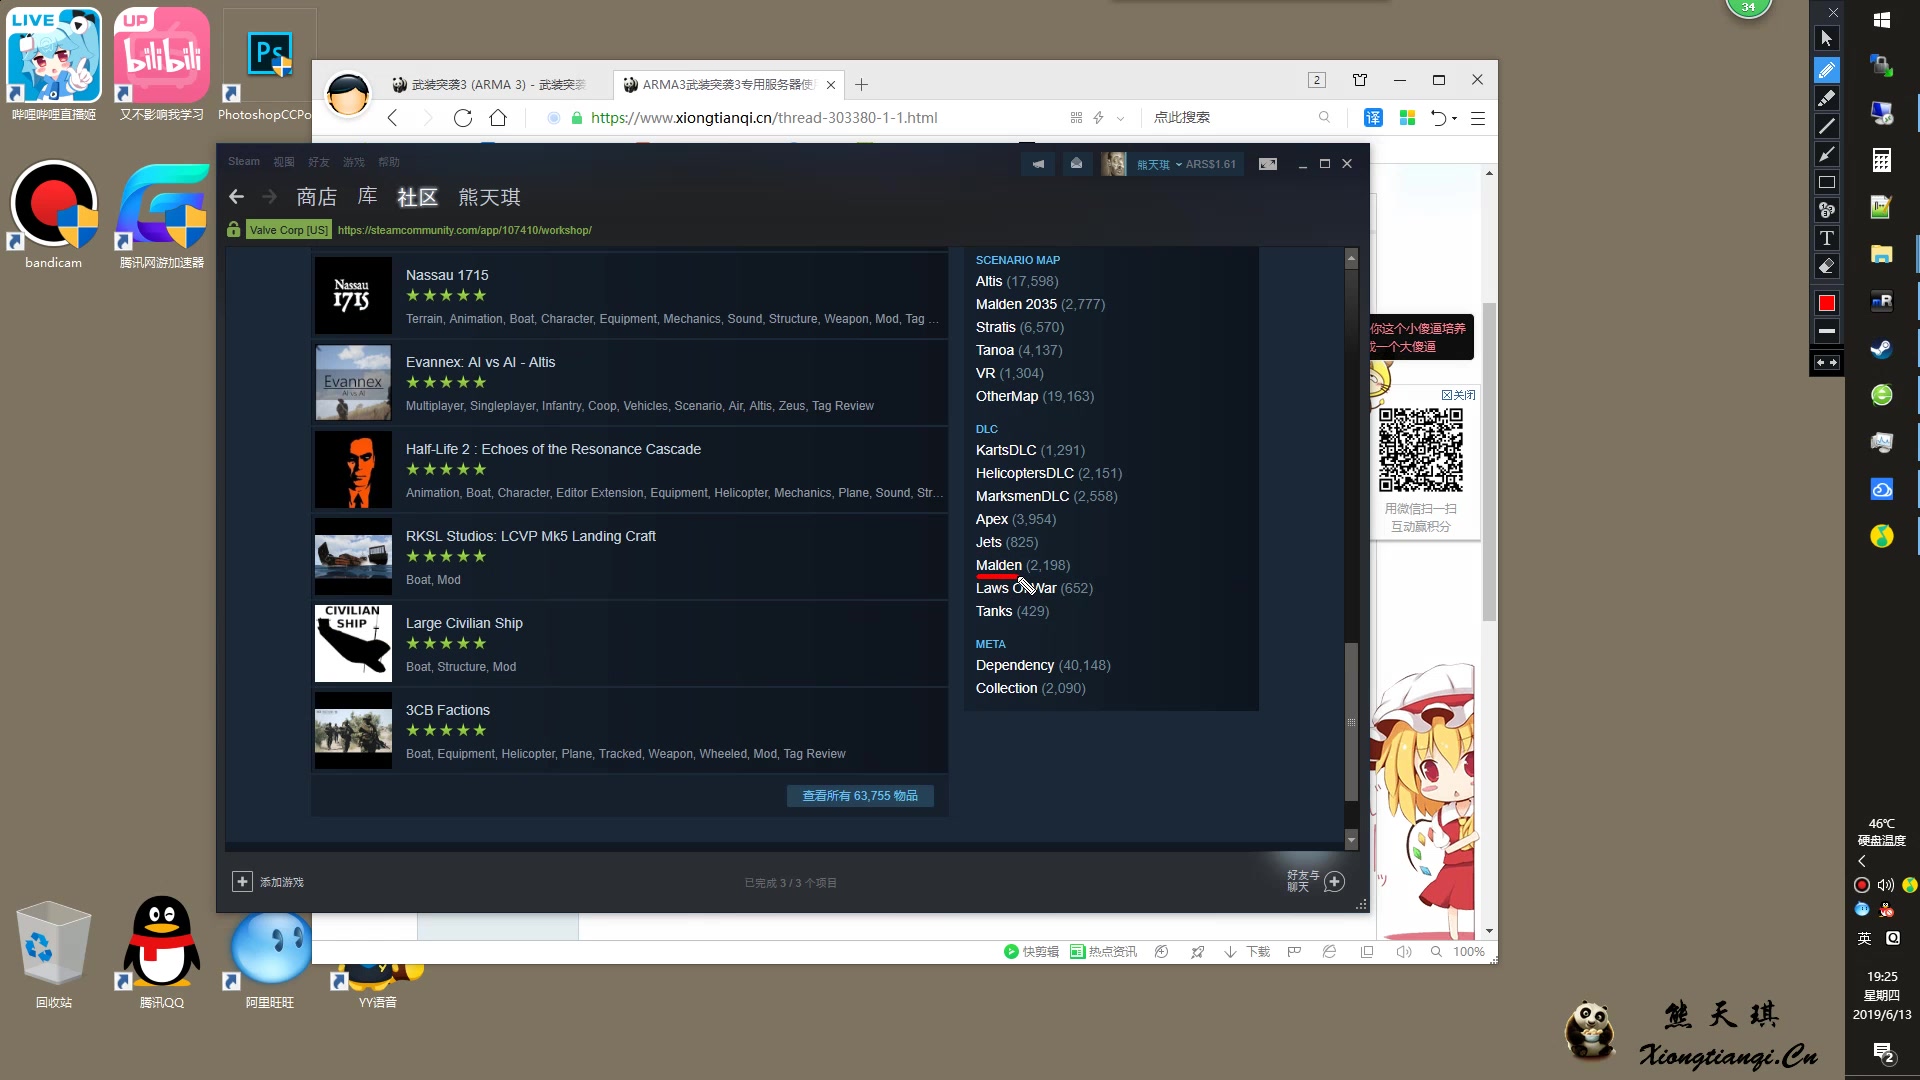Open Steam from the system tray
The image size is (1920, 1080).
click(x=1881, y=350)
